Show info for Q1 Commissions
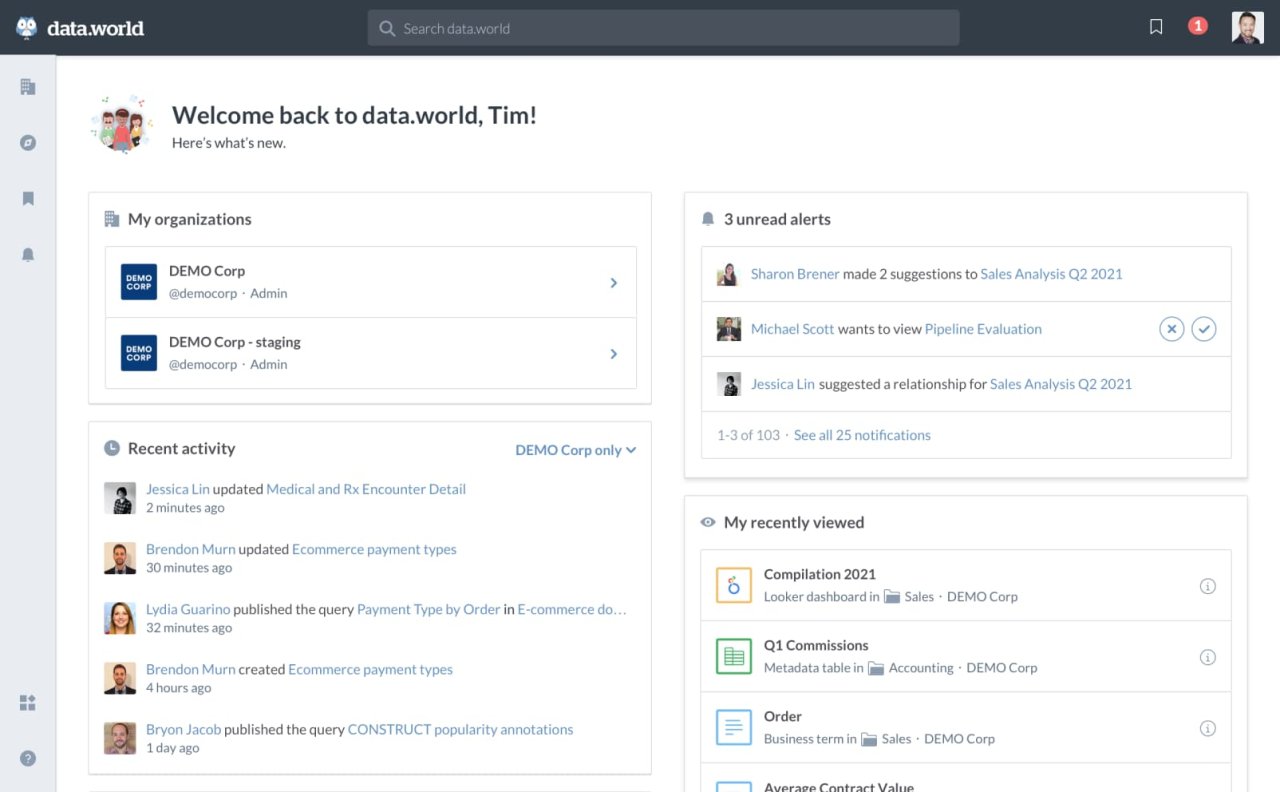Screen dimensions: 1280x792 (x=1207, y=657)
